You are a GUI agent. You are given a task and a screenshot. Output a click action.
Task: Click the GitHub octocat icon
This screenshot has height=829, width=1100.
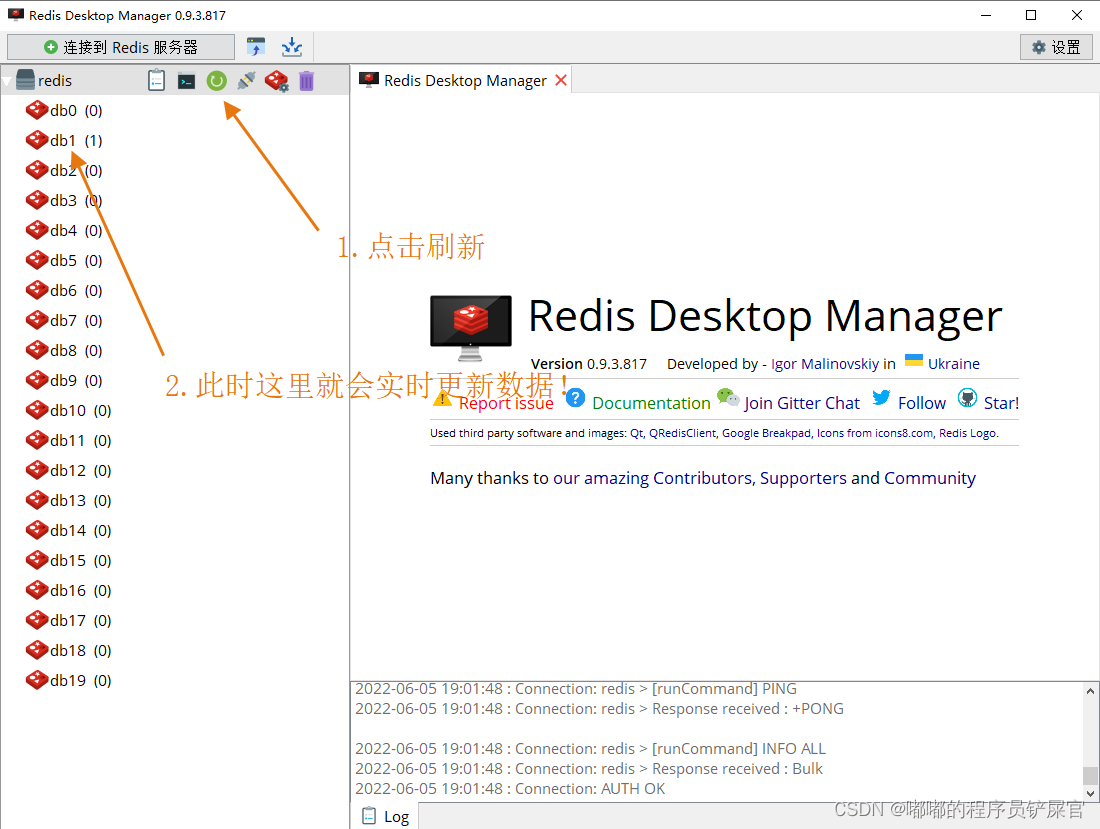point(967,398)
